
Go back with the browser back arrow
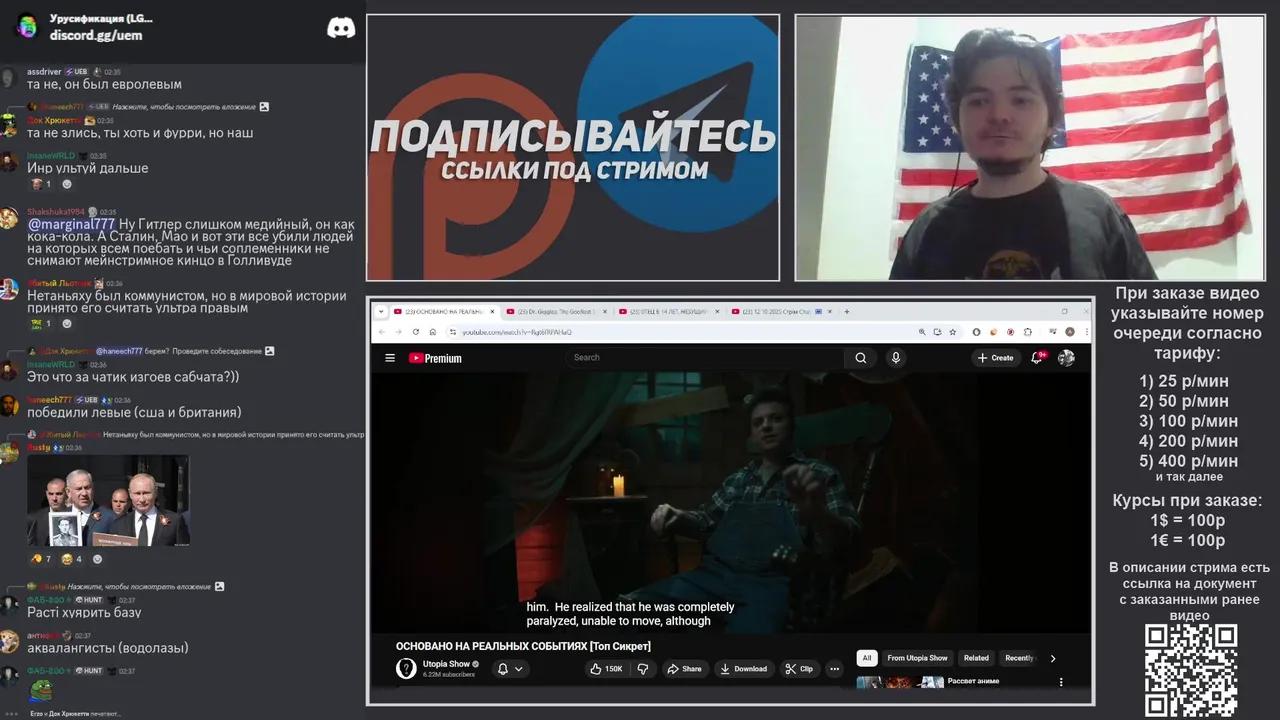[381, 332]
